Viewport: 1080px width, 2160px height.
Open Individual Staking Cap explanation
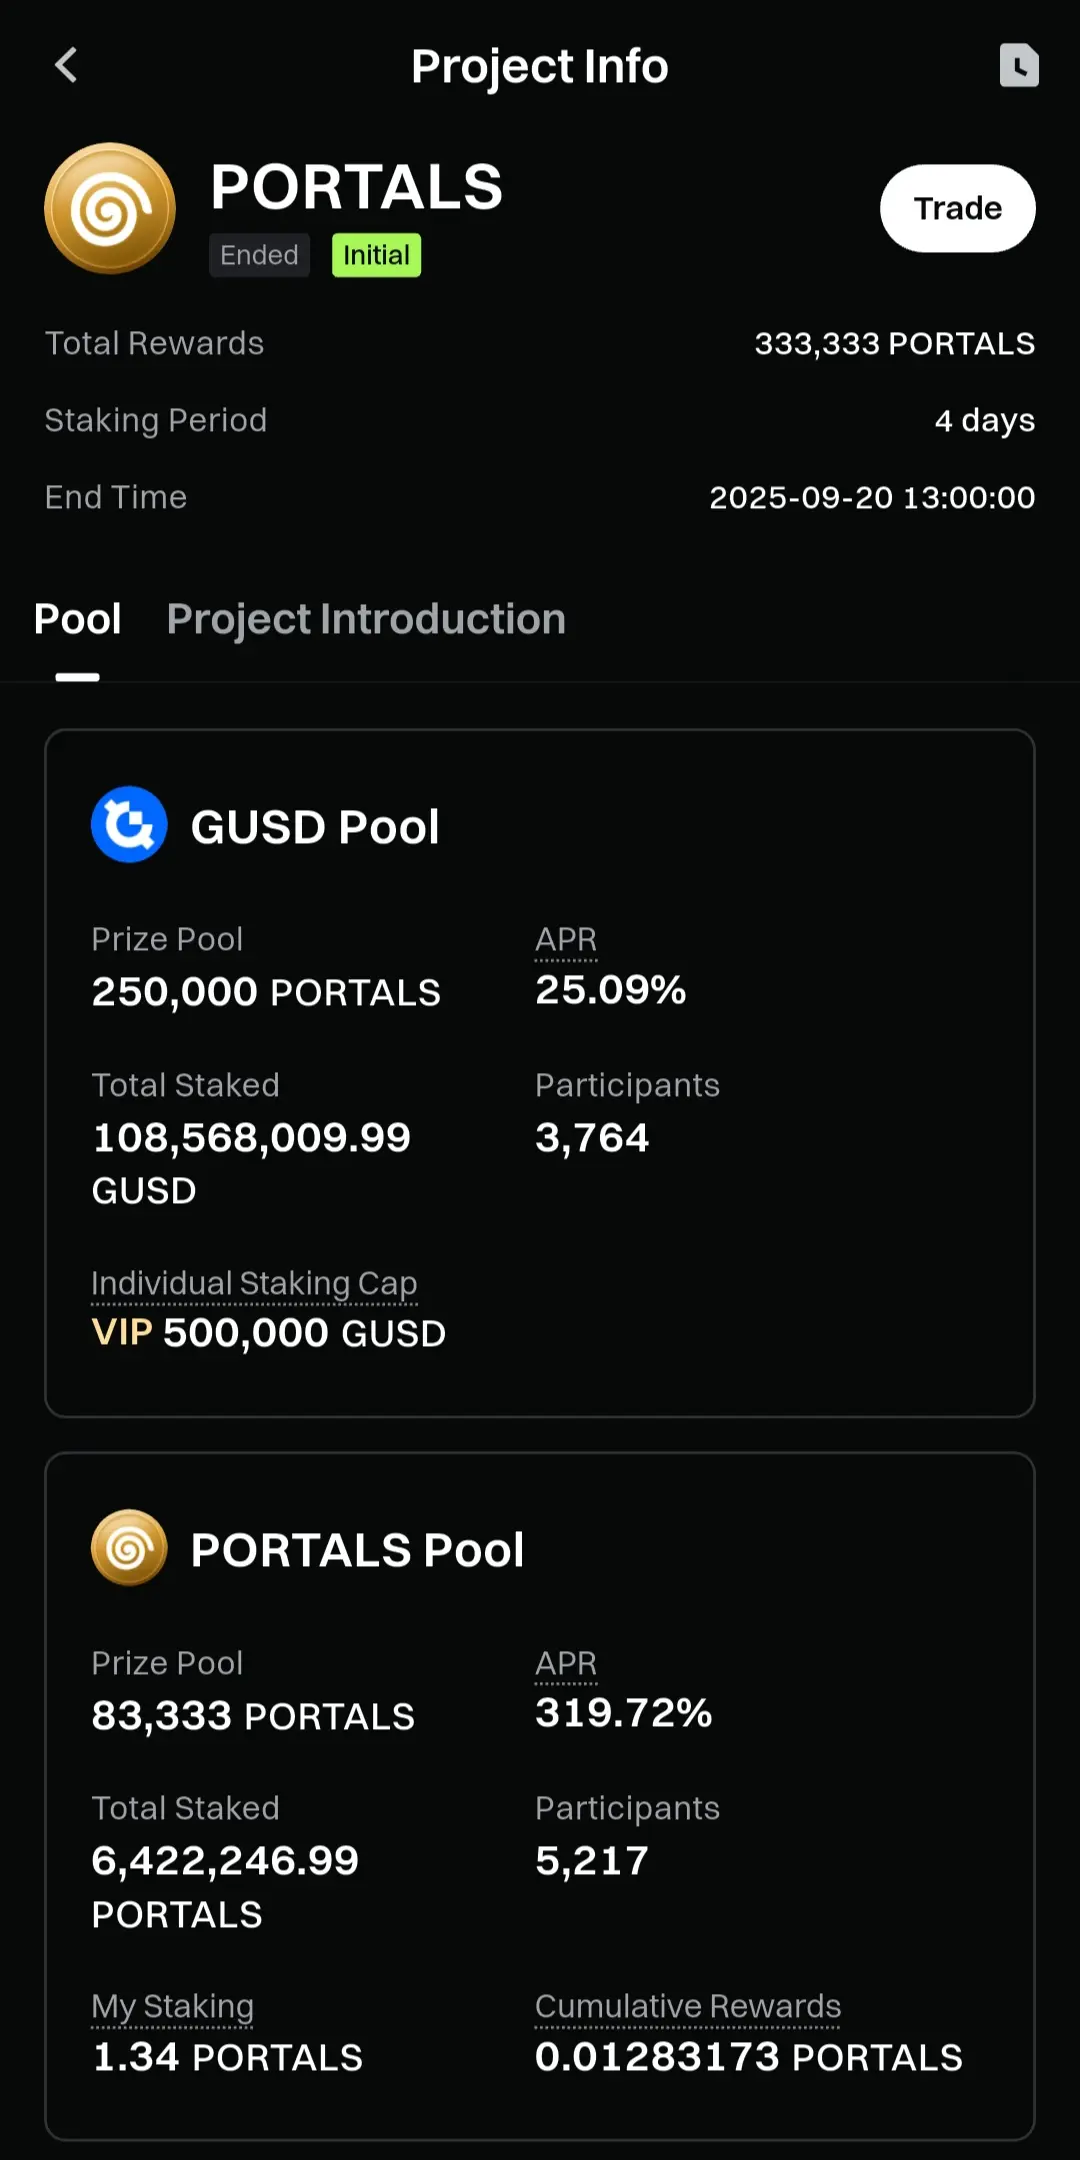click(x=254, y=1284)
